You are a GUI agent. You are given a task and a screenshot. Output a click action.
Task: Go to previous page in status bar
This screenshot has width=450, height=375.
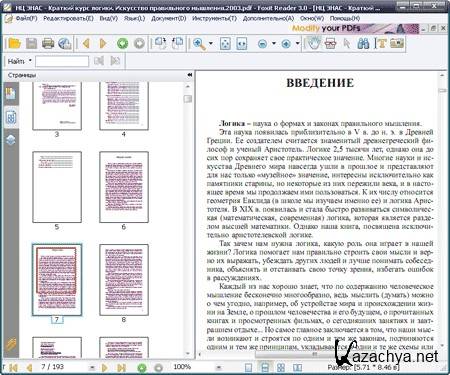tap(29, 368)
